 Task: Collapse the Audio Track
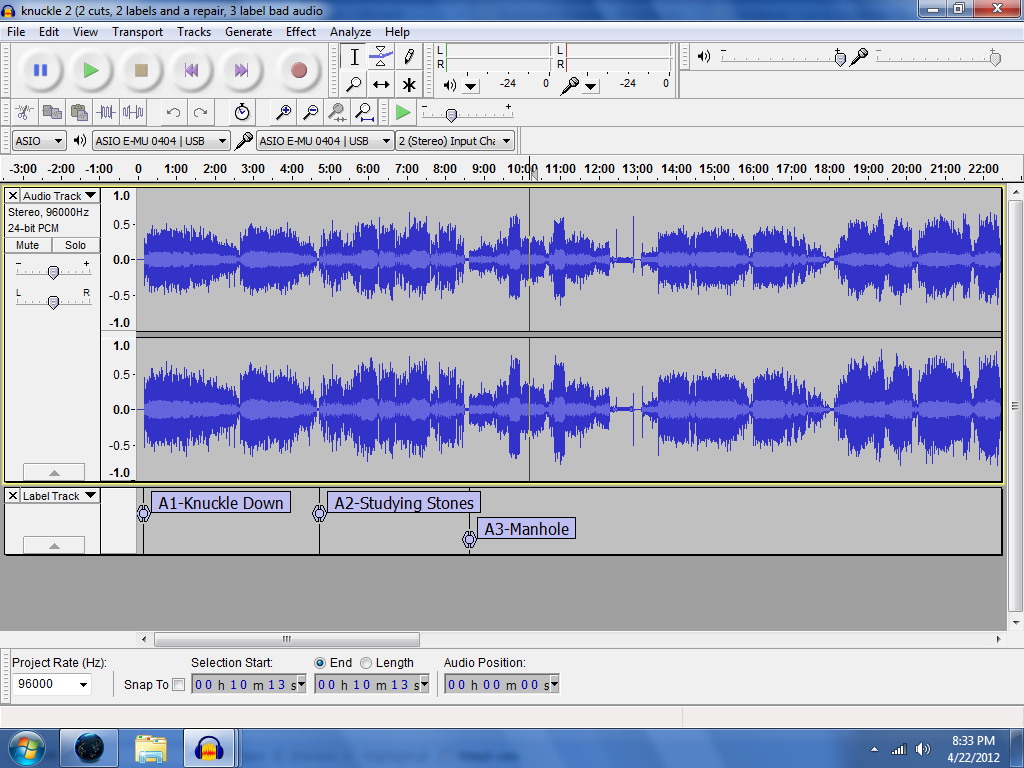54,472
